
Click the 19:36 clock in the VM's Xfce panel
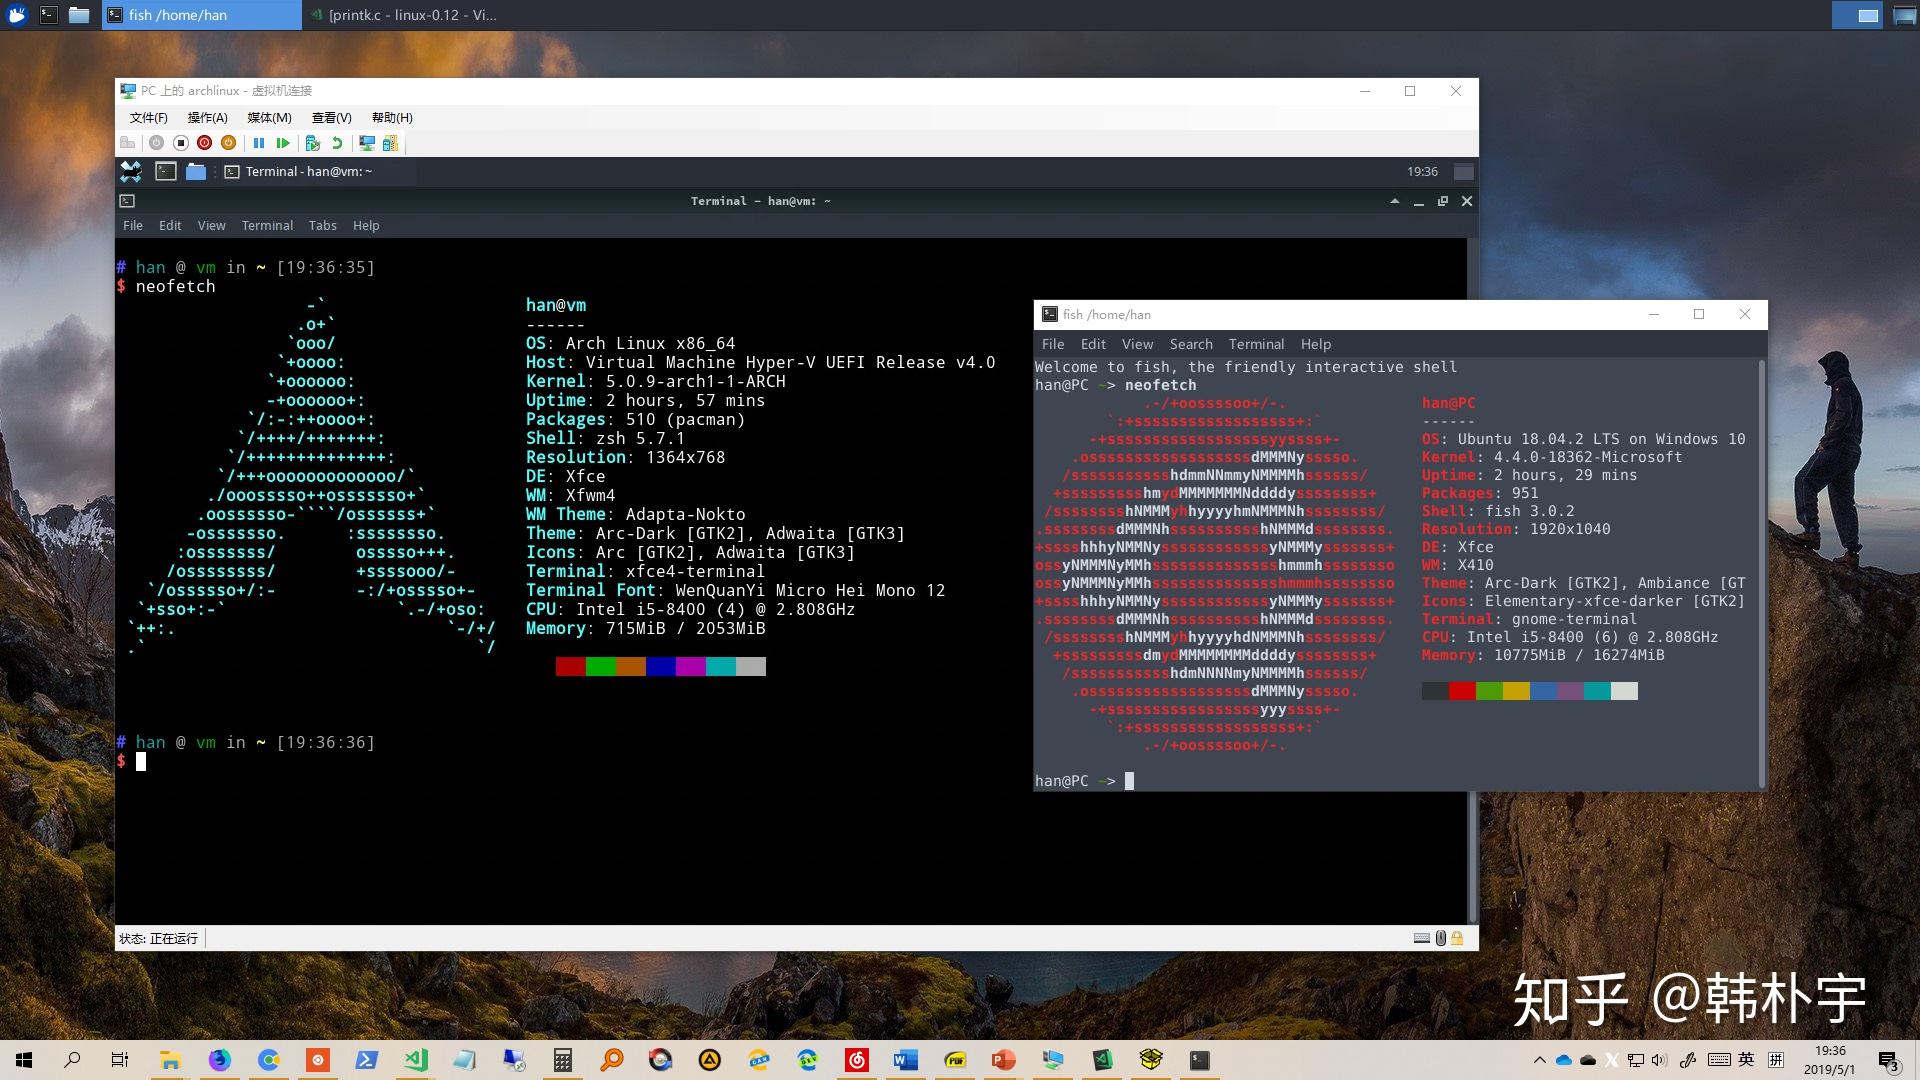point(1422,171)
